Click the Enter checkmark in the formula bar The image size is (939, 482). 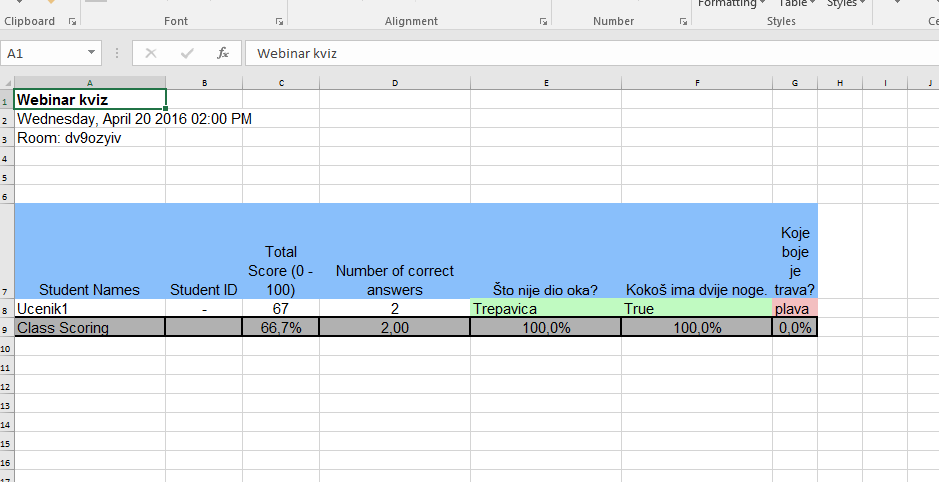click(x=187, y=53)
